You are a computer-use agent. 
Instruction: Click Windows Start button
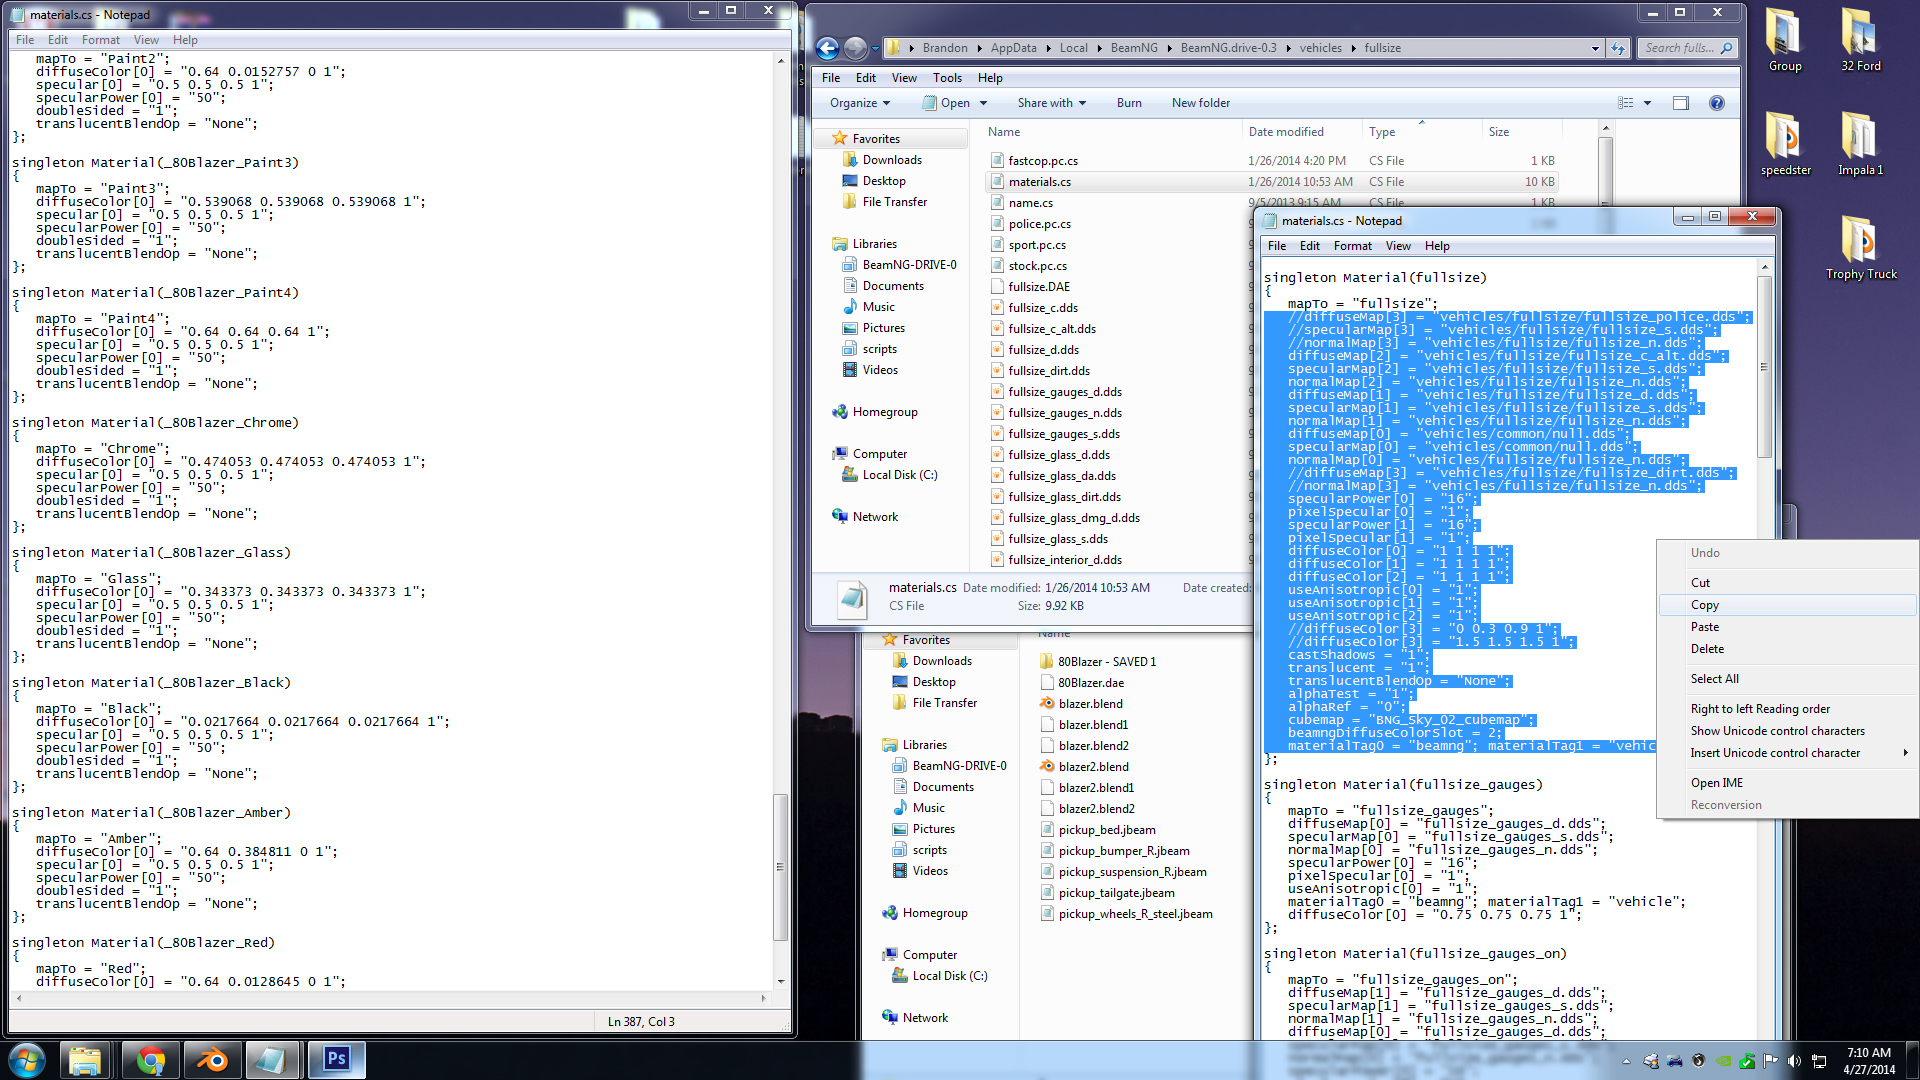[27, 1060]
